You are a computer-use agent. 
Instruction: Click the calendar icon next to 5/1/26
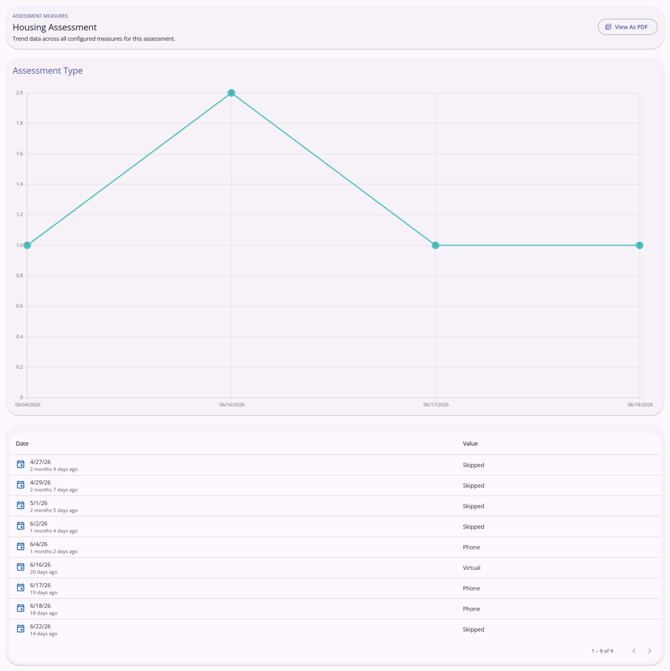coord(21,505)
